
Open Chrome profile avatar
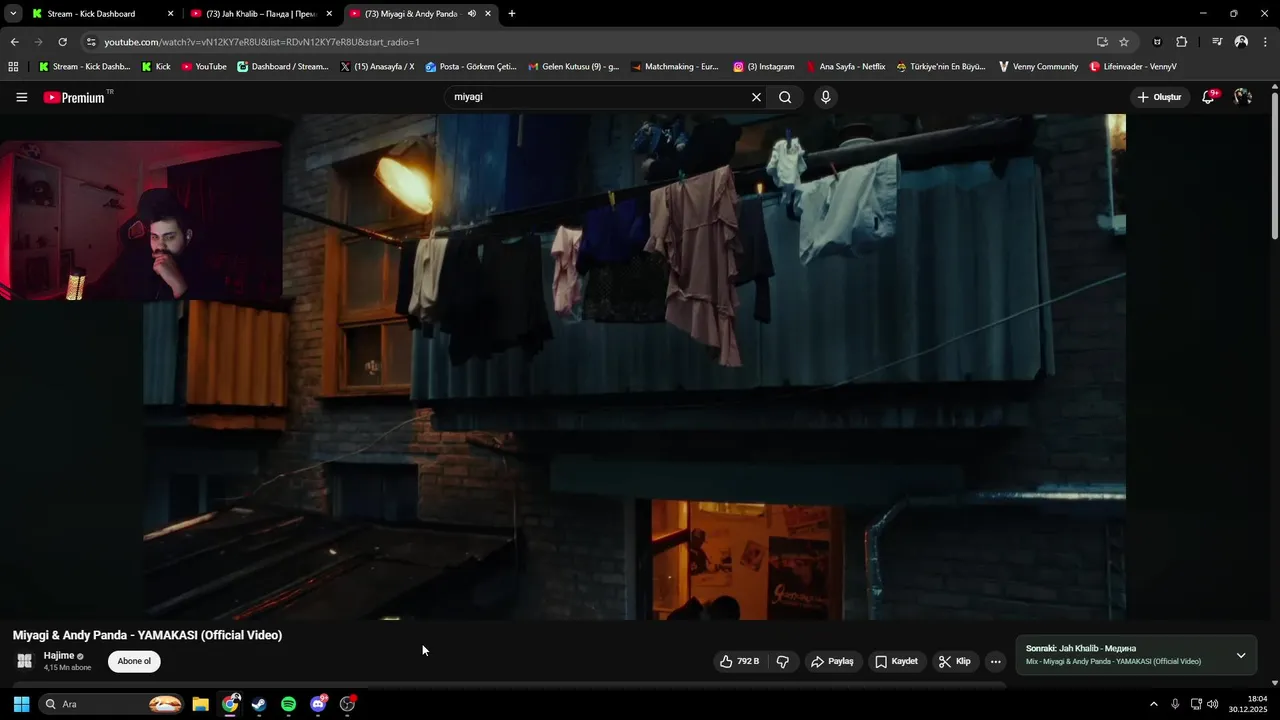tap(1241, 42)
